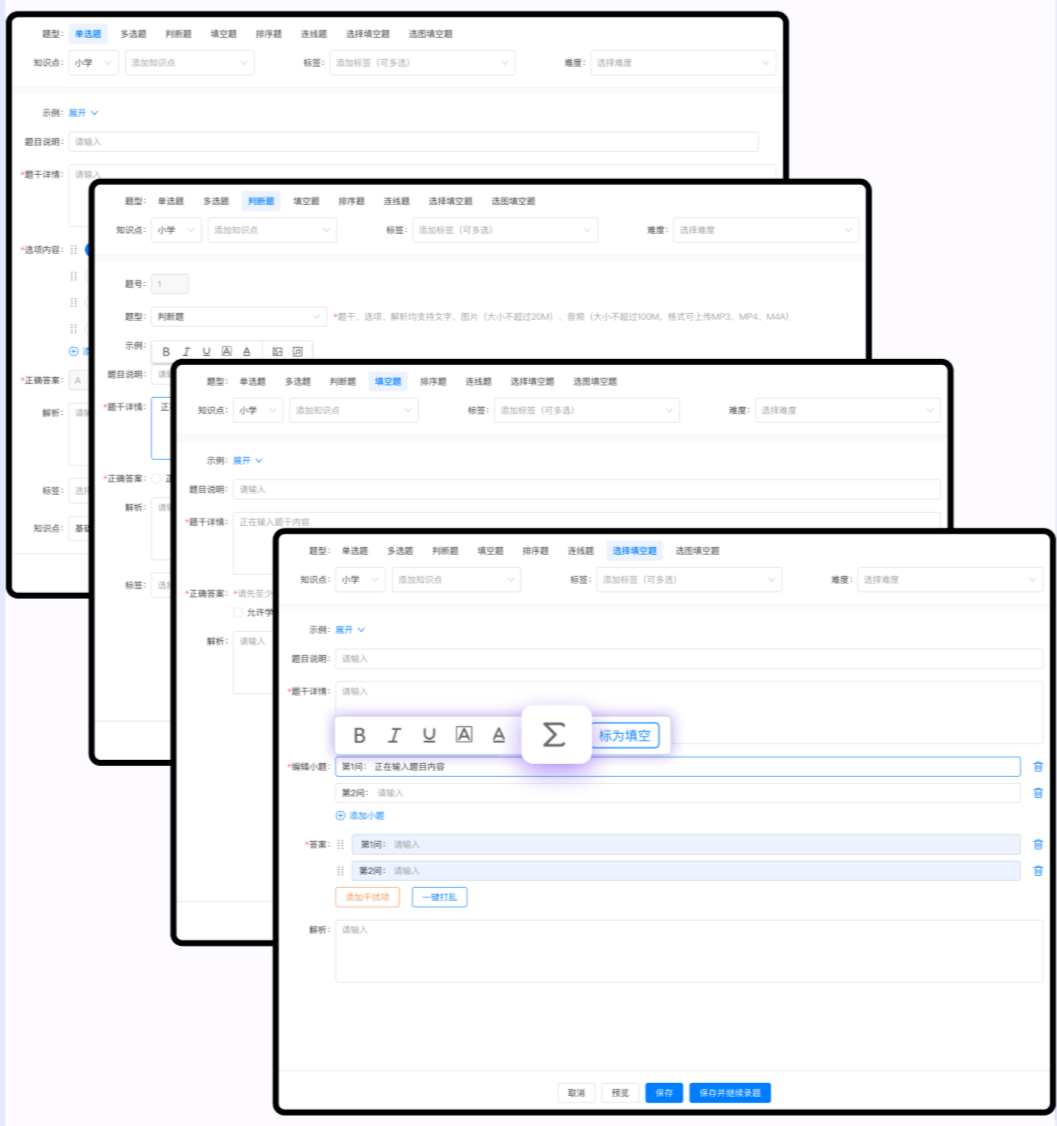The width and height of the screenshot is (1057, 1126).
Task: Click the boxed A highlight icon
Action: coord(465,735)
